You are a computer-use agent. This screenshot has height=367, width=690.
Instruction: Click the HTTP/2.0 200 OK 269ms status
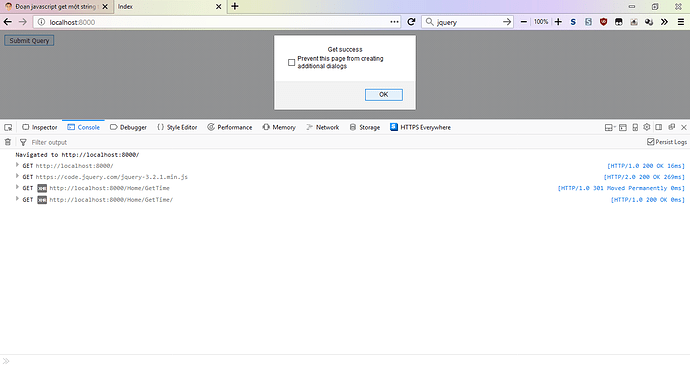(644, 177)
